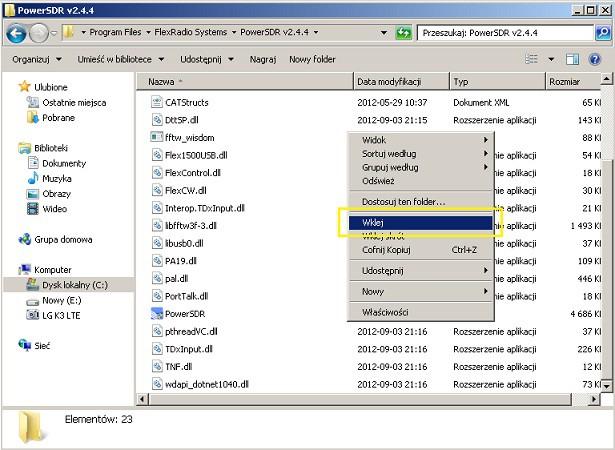Select the wdapi_dotnet1040.dll file icon
This screenshot has width=615, height=450.
click(157, 384)
